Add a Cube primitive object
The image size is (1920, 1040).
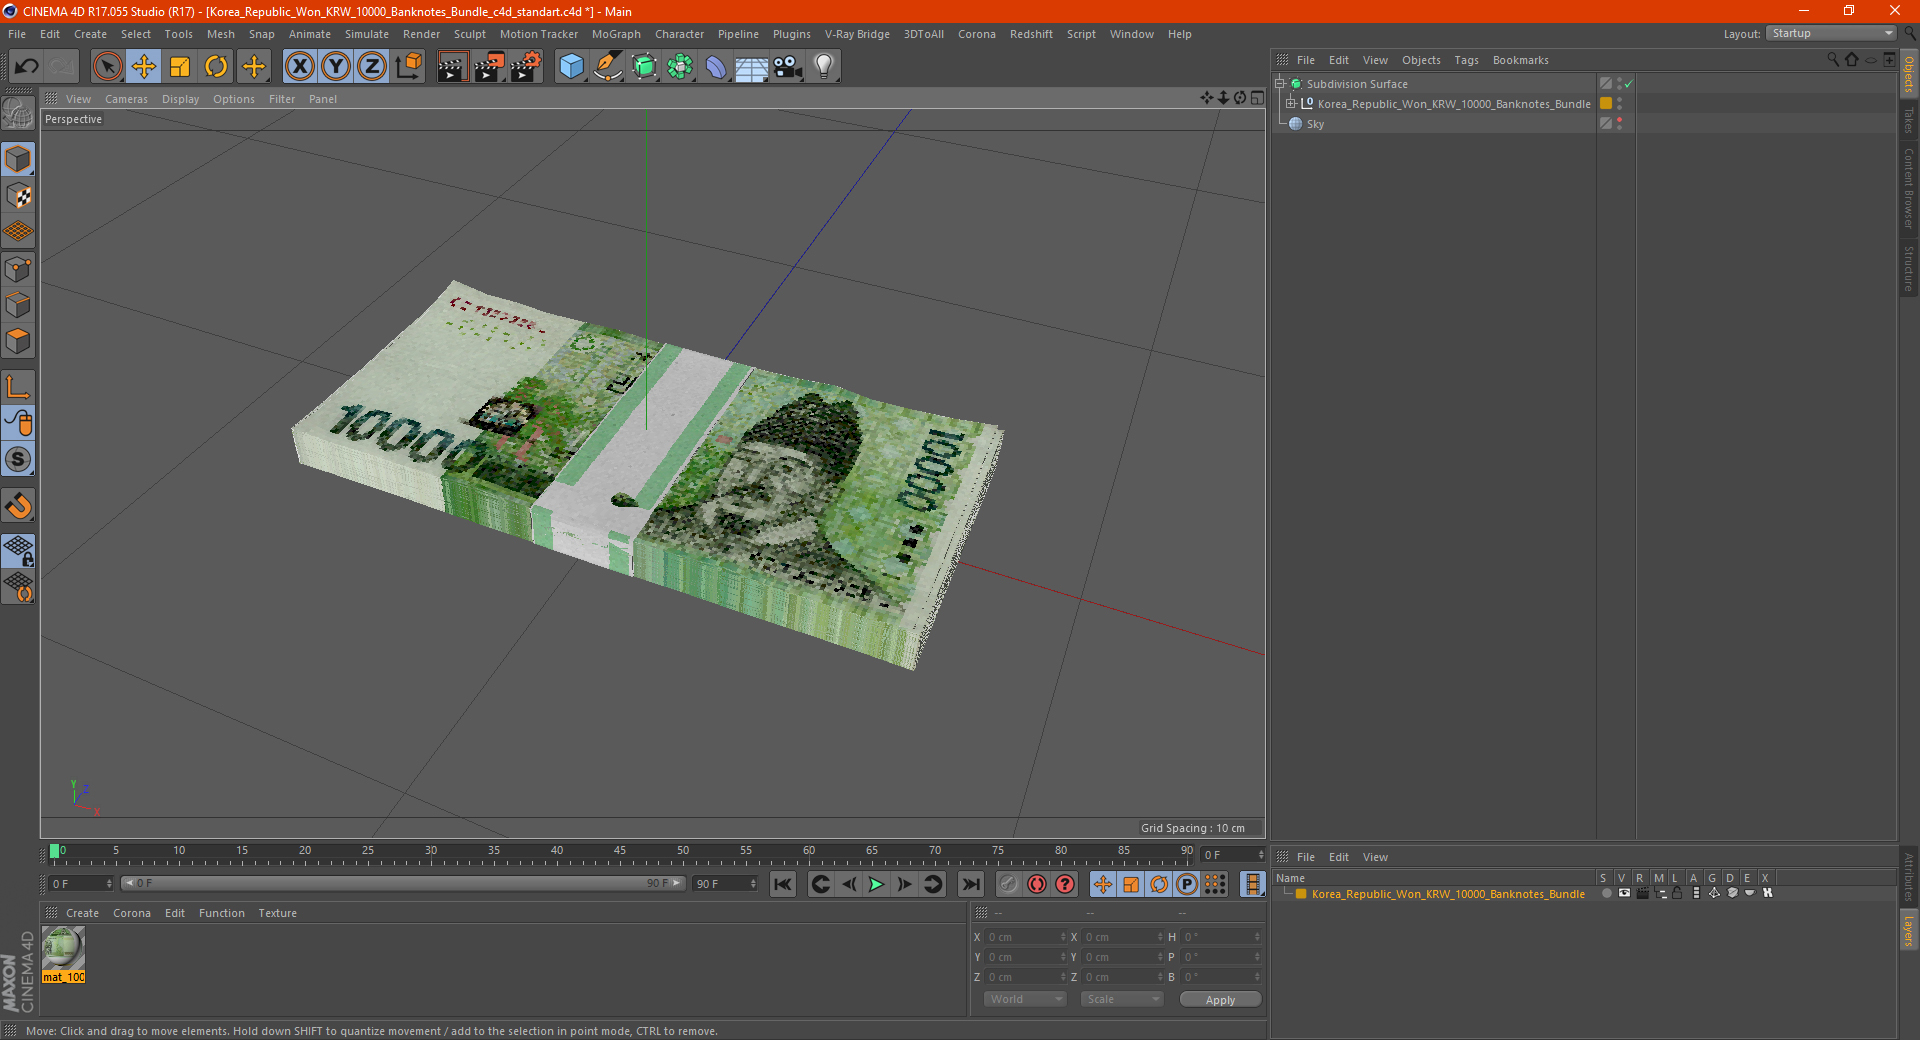[x=571, y=67]
